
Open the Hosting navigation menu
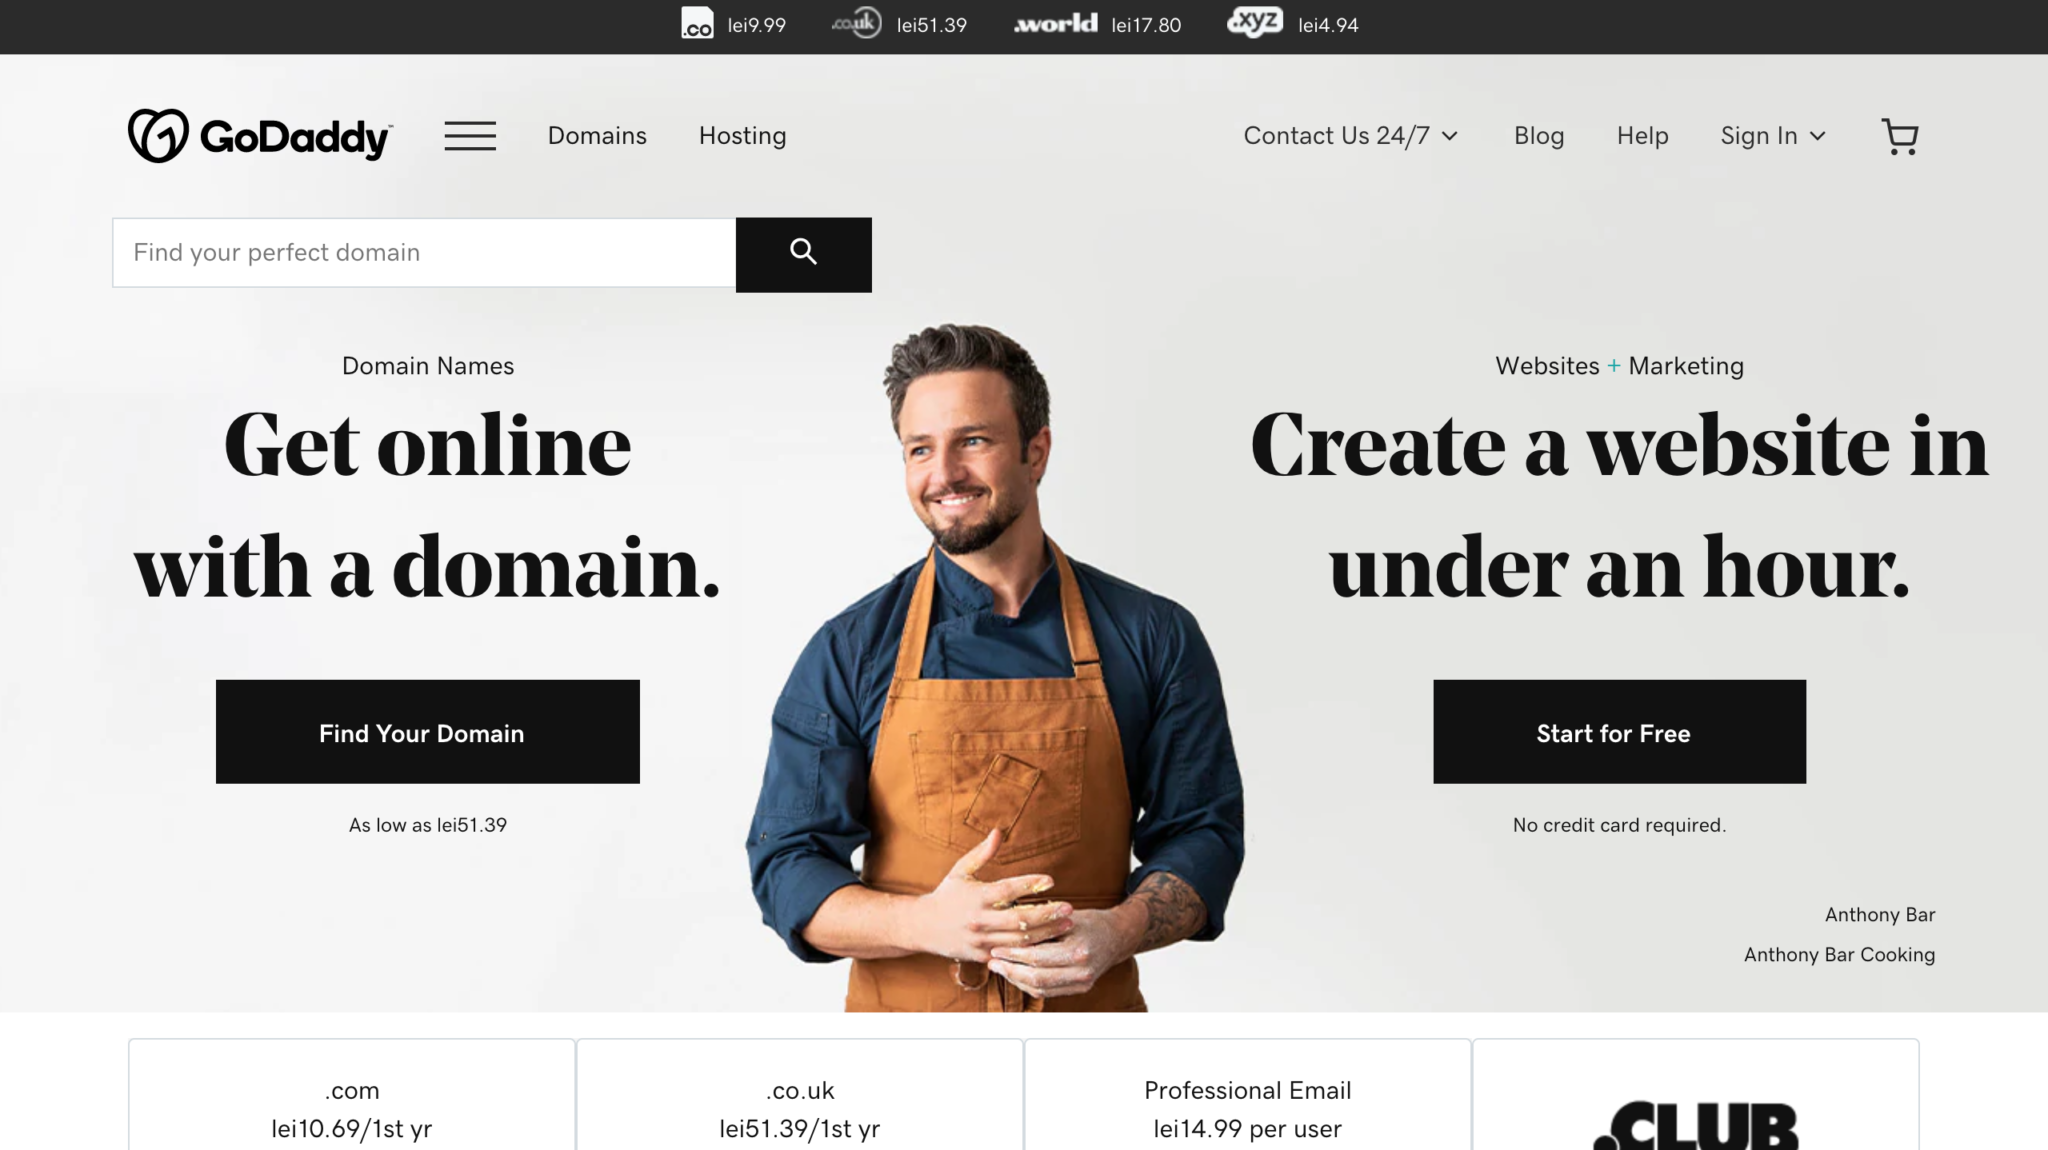[741, 135]
